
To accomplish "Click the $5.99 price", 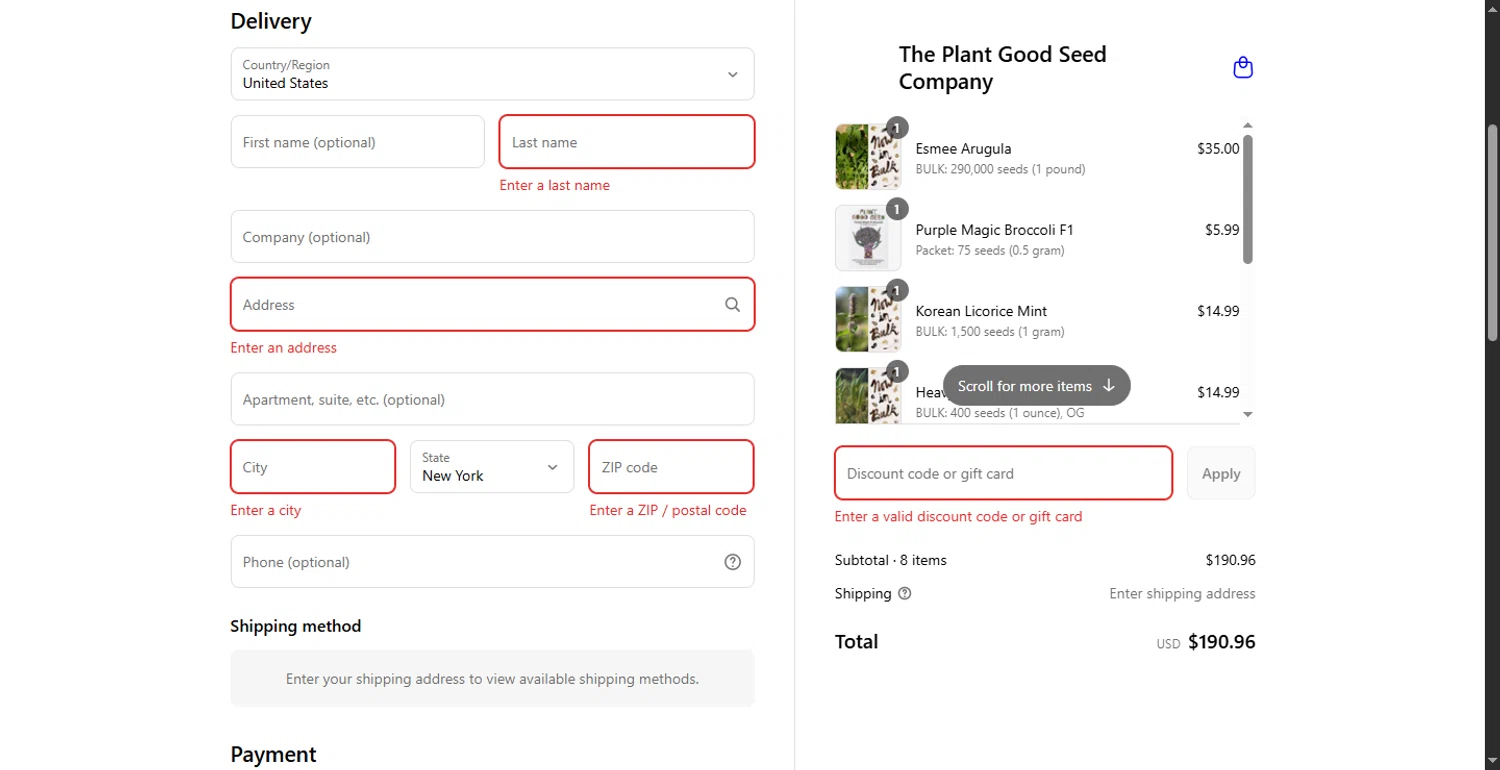I will [x=1222, y=230].
